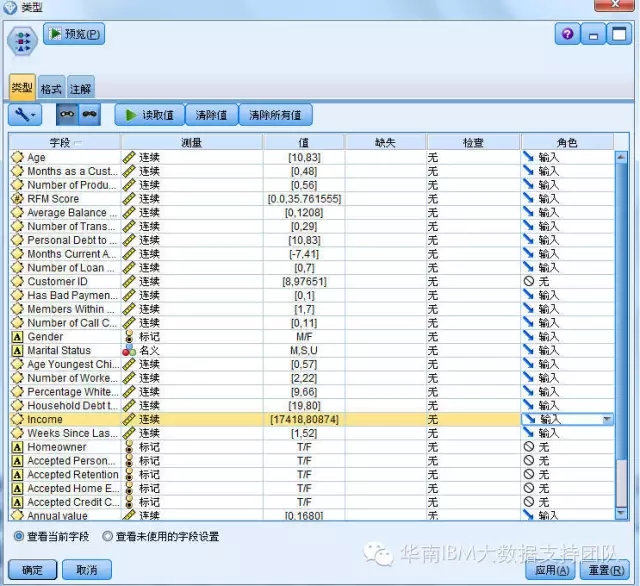Click the Income continuous ruler icon
The height and width of the screenshot is (586, 640).
click(x=129, y=419)
